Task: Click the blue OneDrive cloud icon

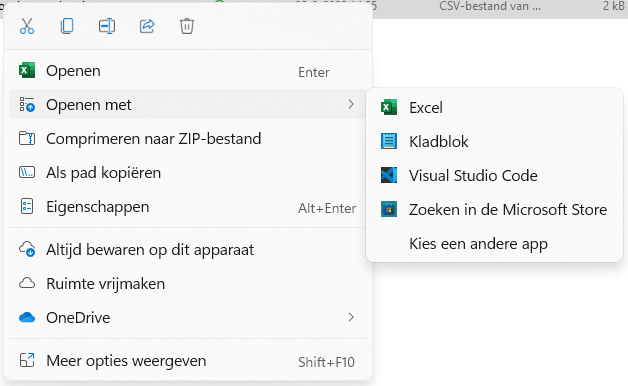Action: pyautogui.click(x=27, y=318)
